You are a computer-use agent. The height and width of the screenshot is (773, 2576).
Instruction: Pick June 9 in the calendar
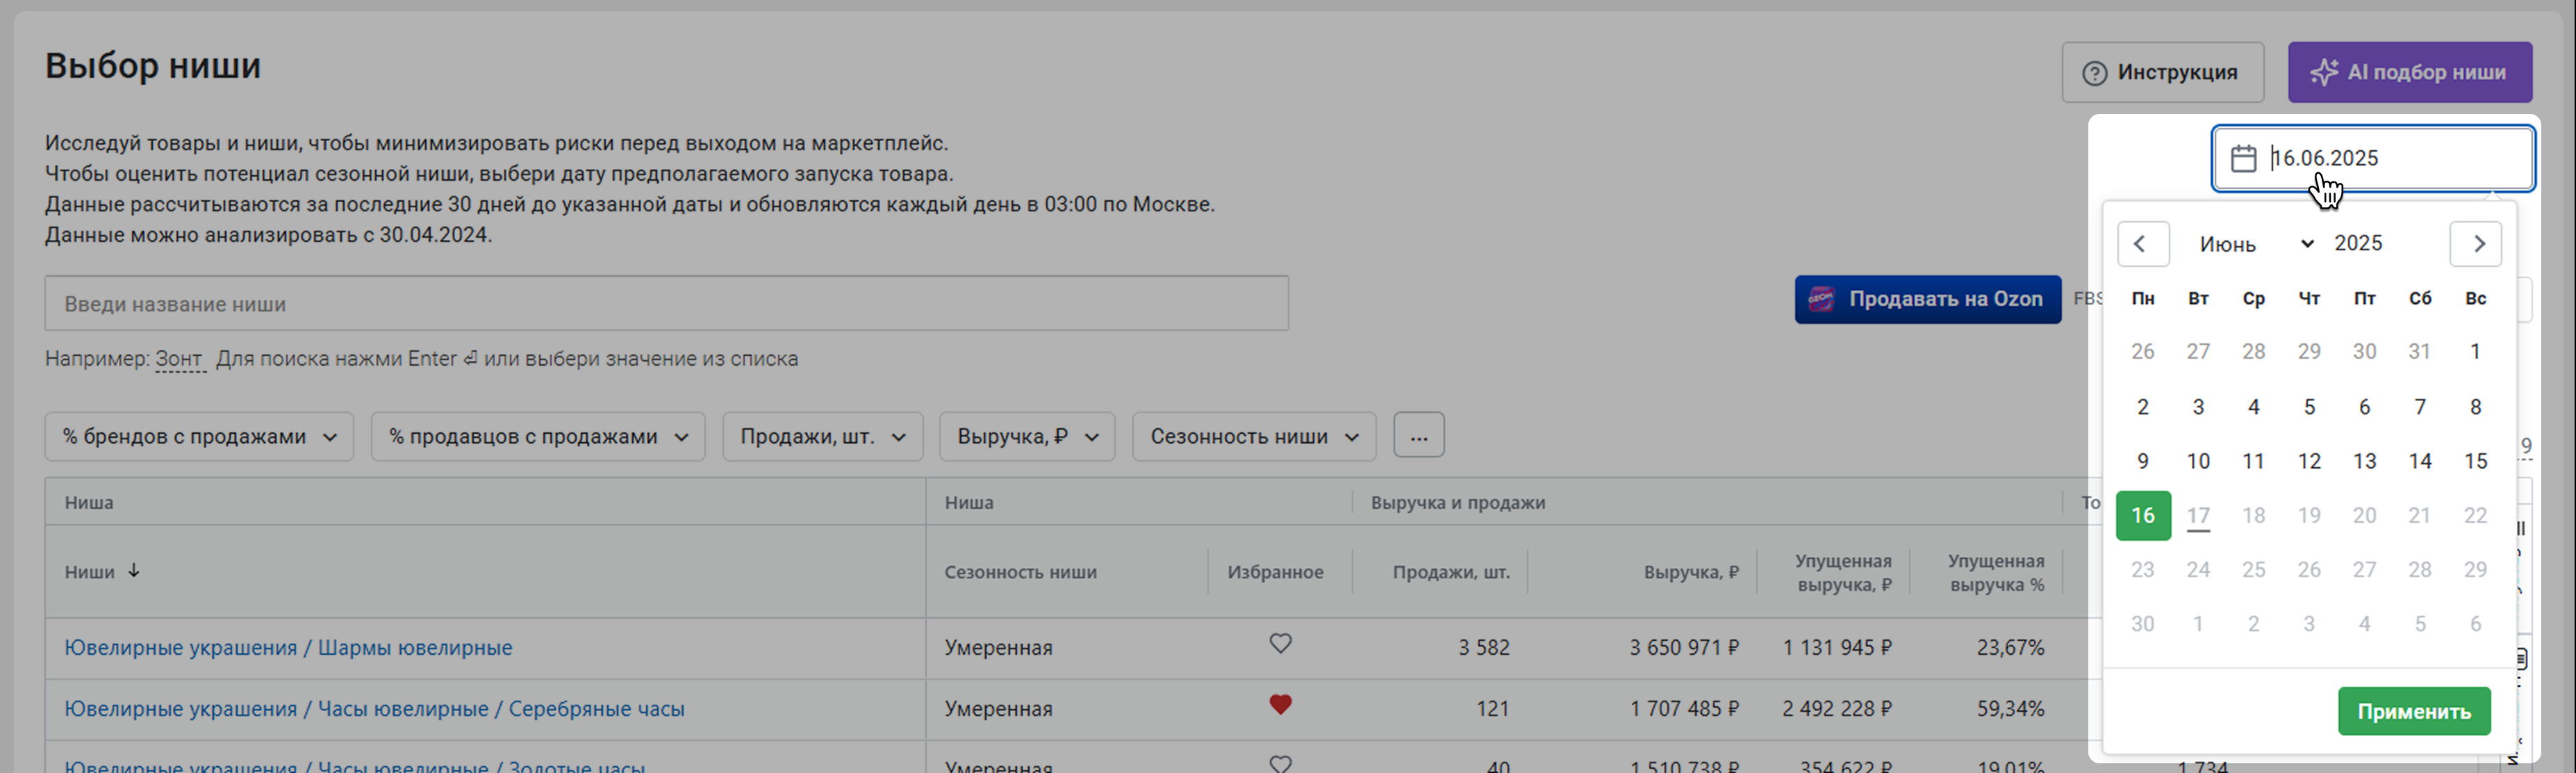[x=2143, y=461]
